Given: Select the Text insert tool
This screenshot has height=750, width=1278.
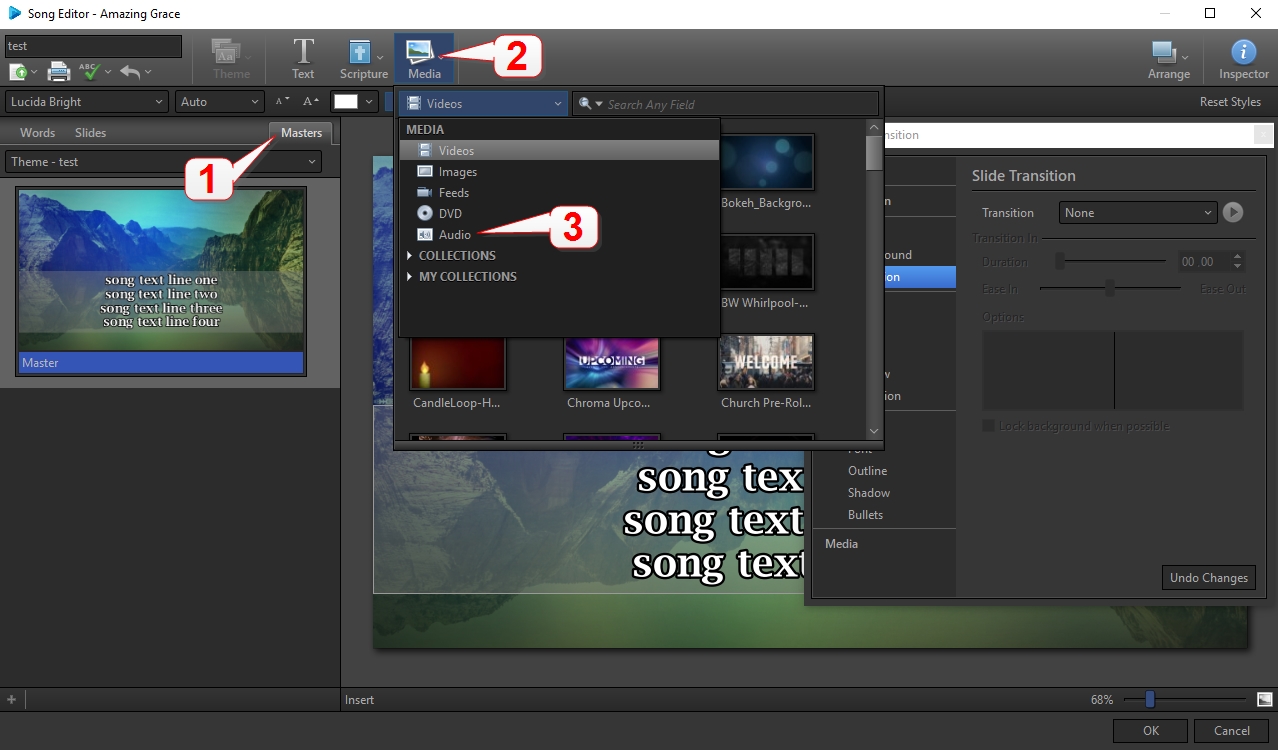Looking at the screenshot, I should (302, 56).
